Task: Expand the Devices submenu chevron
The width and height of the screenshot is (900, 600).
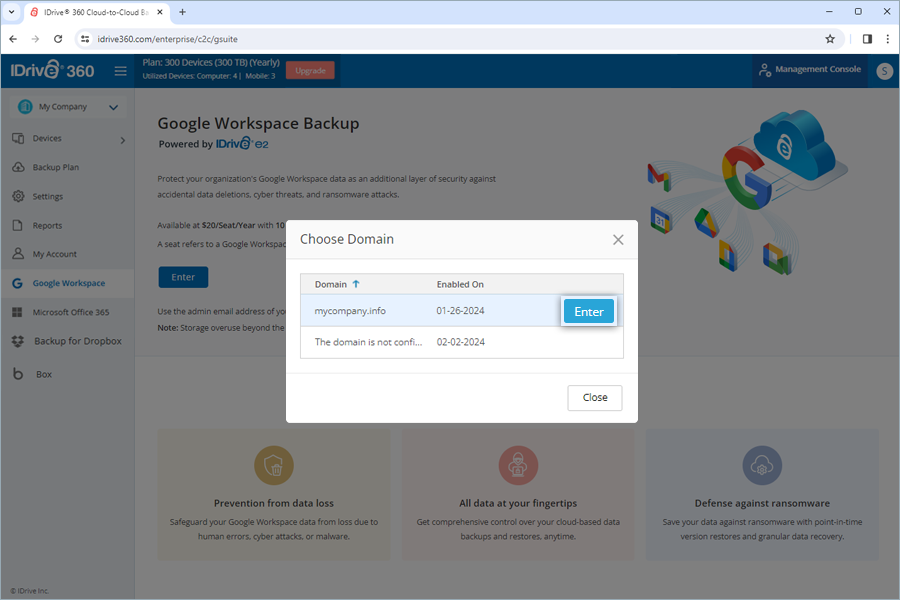Action: tap(122, 140)
